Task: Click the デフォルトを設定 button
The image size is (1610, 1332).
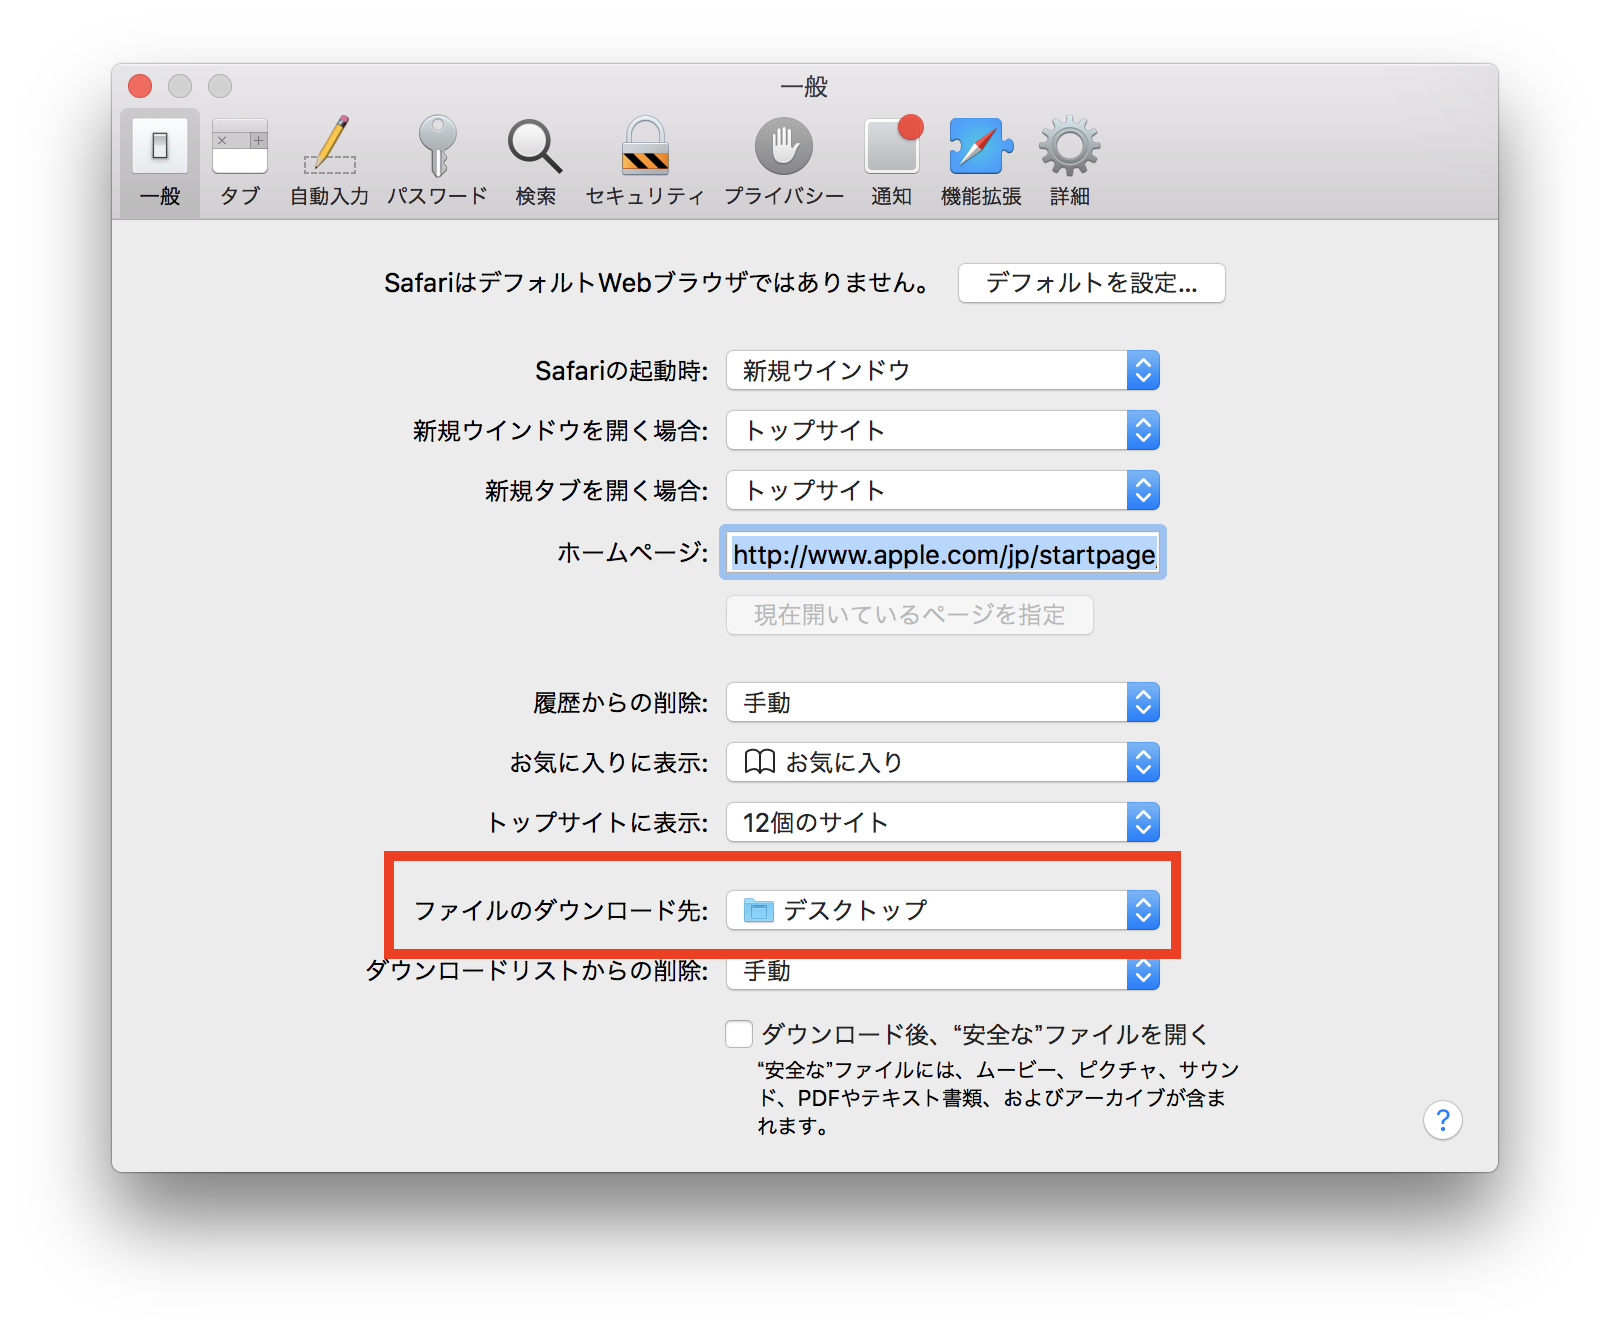Action: pyautogui.click(x=1091, y=283)
